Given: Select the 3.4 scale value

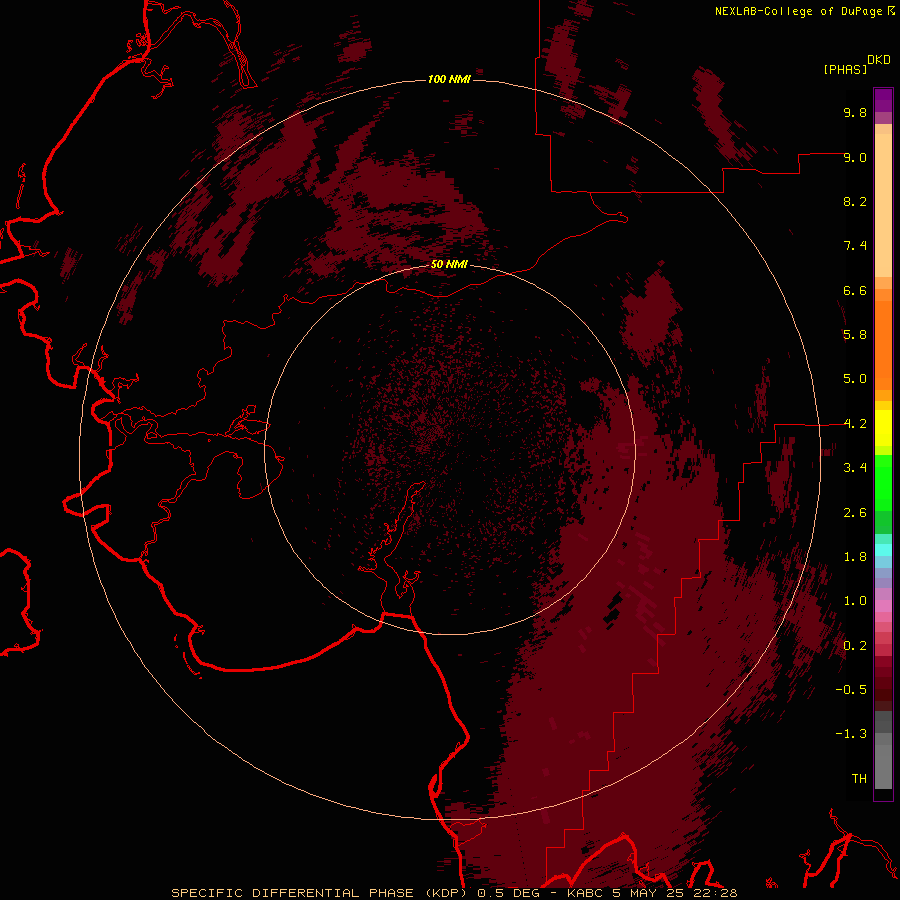Looking at the screenshot, I should (855, 468).
